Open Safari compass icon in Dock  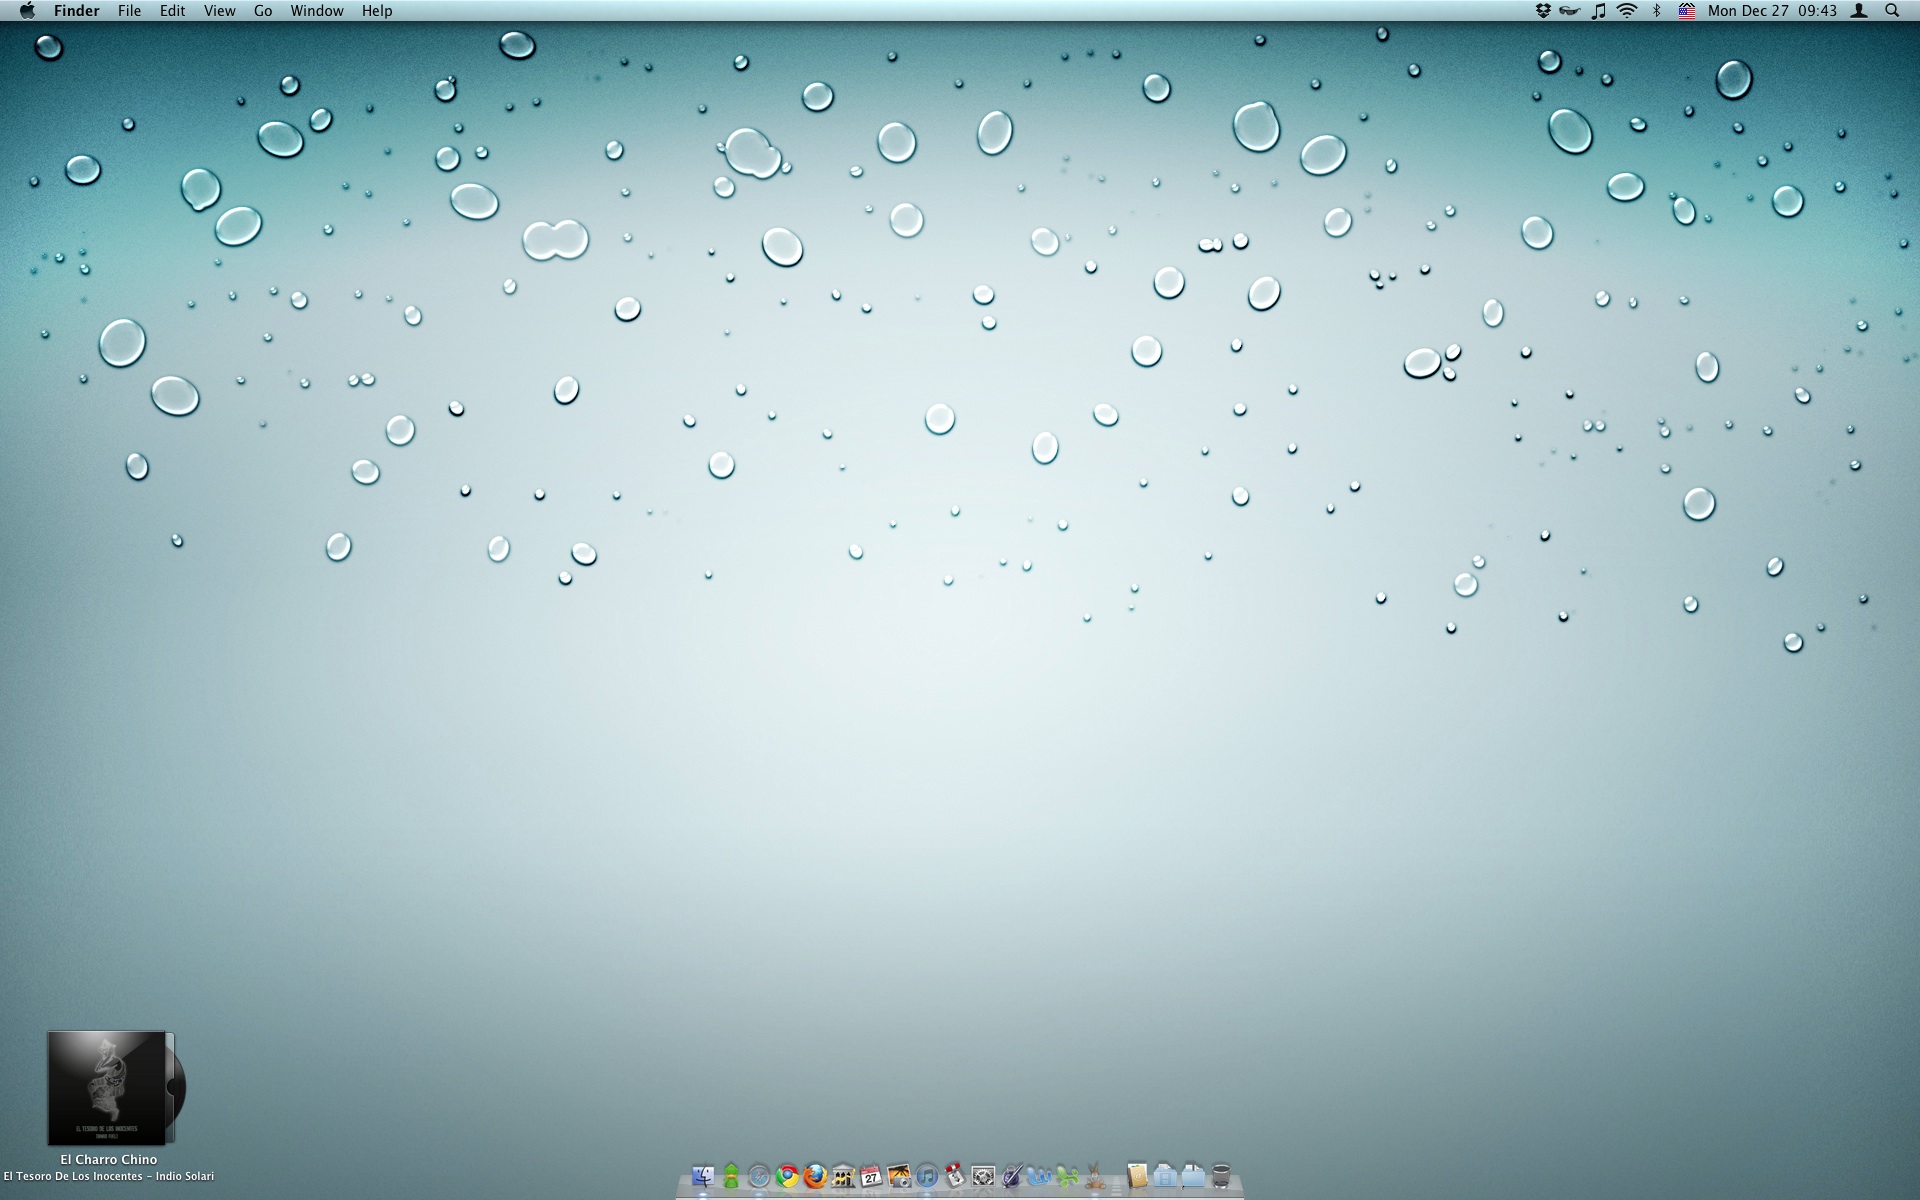(x=759, y=1176)
